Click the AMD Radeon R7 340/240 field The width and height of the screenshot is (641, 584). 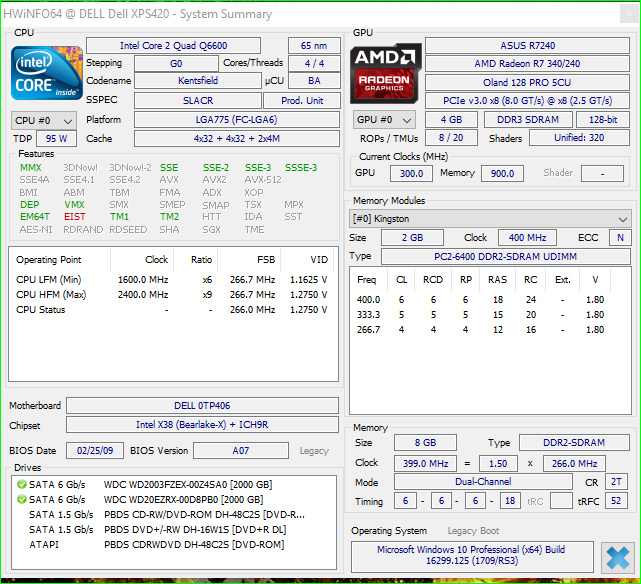527,63
